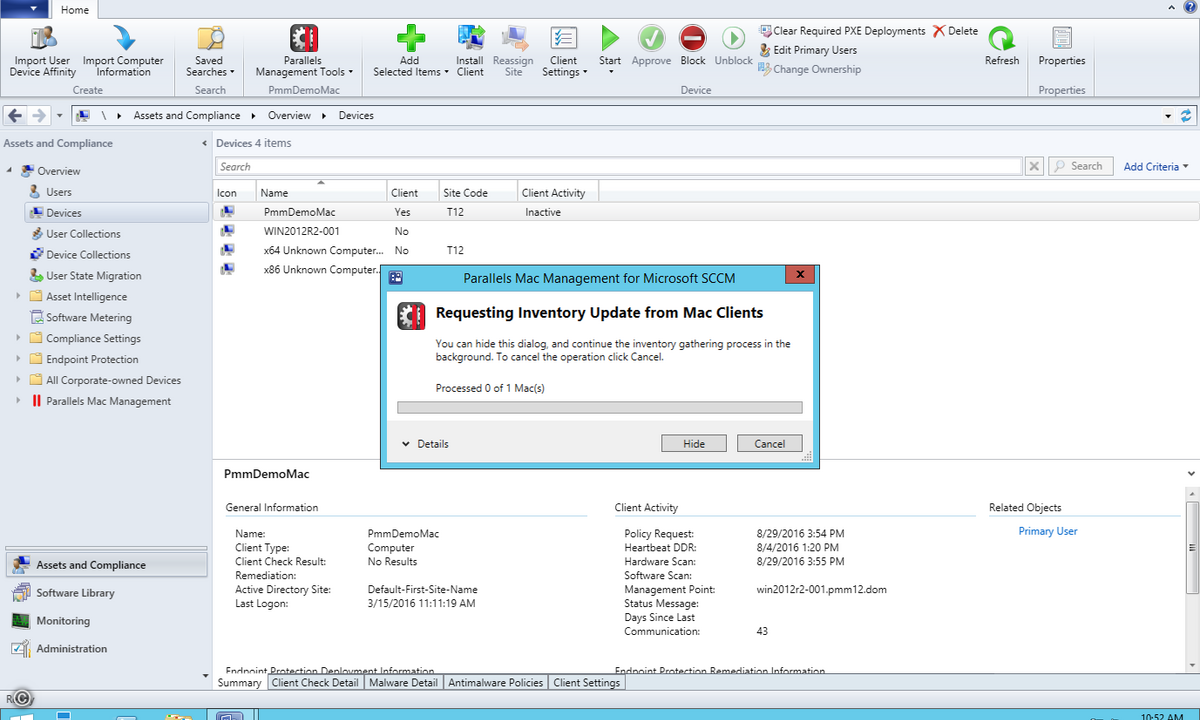Click the Import User Device Affinity icon
The width and height of the screenshot is (1200, 720).
click(x=44, y=39)
